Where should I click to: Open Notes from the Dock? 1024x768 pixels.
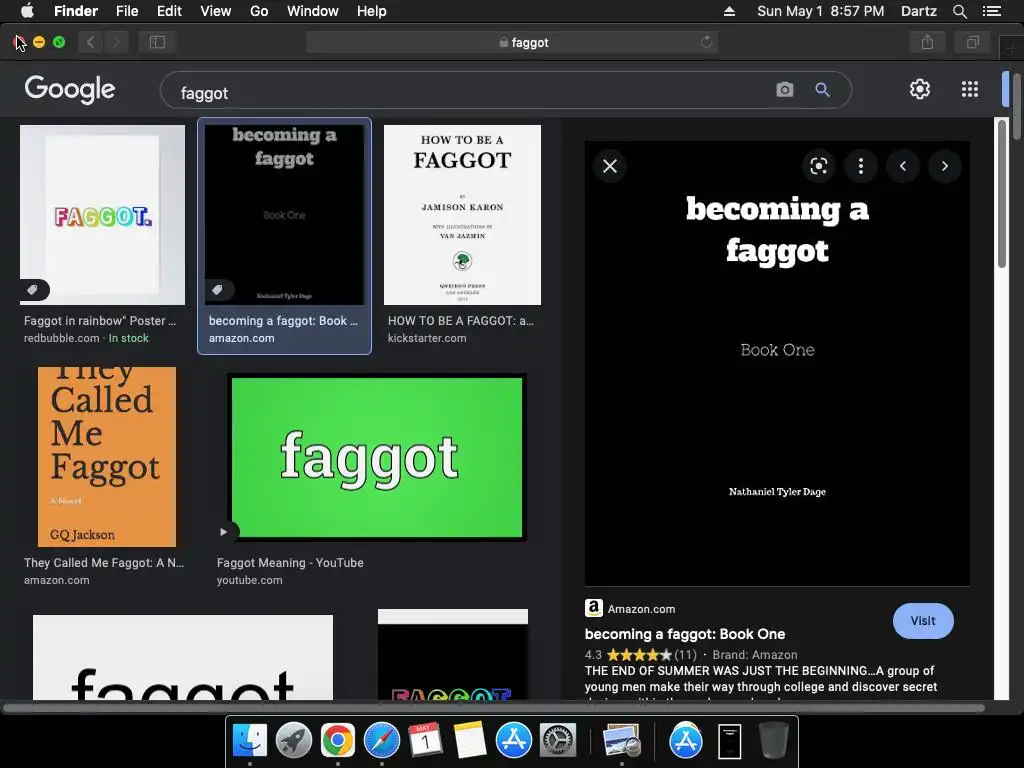(x=470, y=741)
